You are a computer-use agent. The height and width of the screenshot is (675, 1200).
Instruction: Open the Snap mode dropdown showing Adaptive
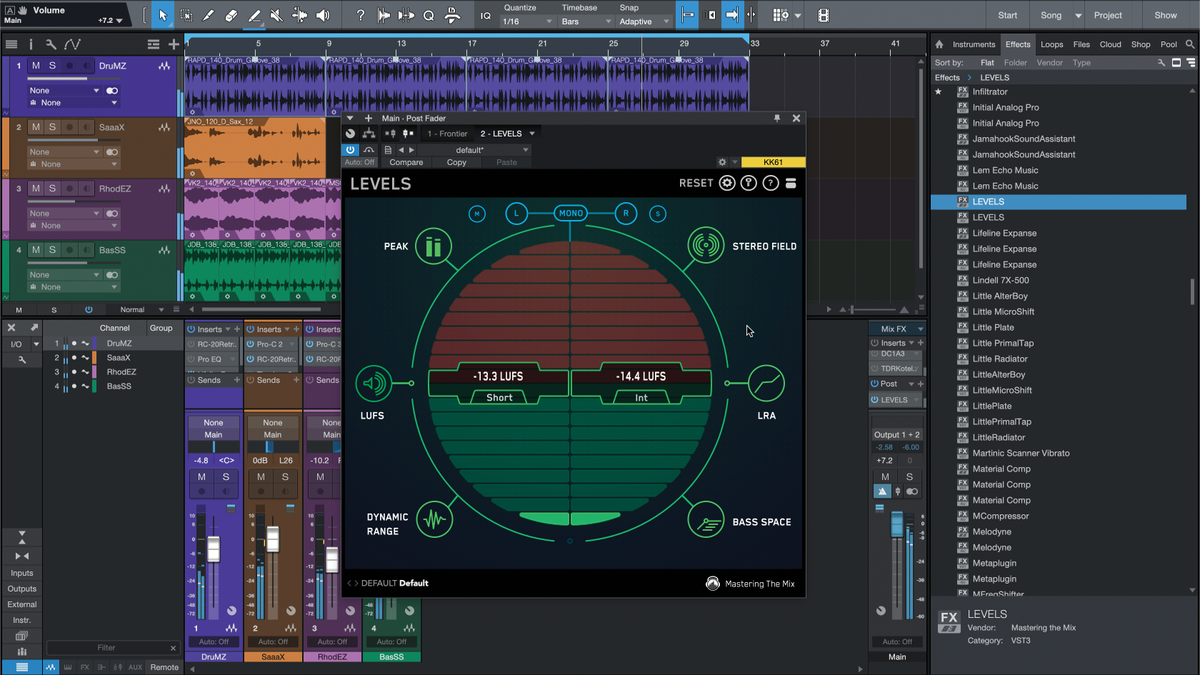tap(637, 18)
